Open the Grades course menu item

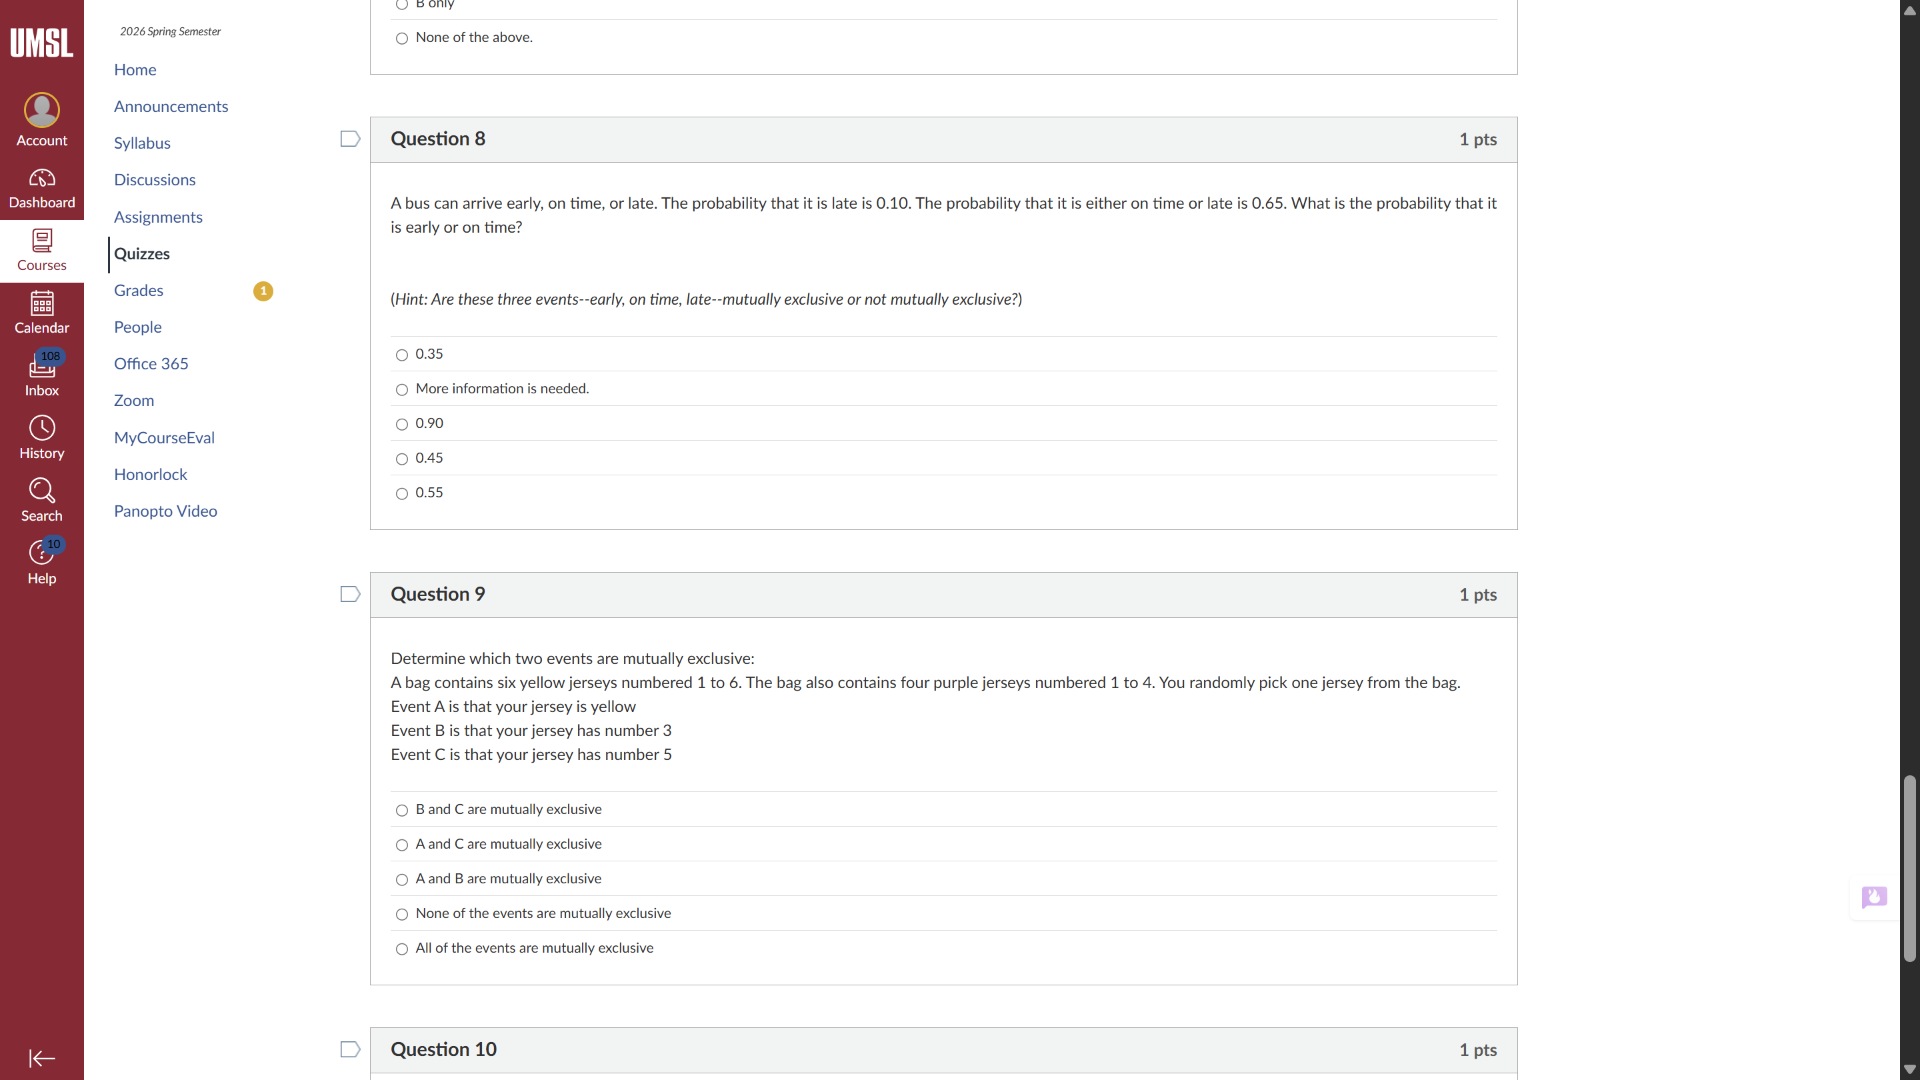139,291
